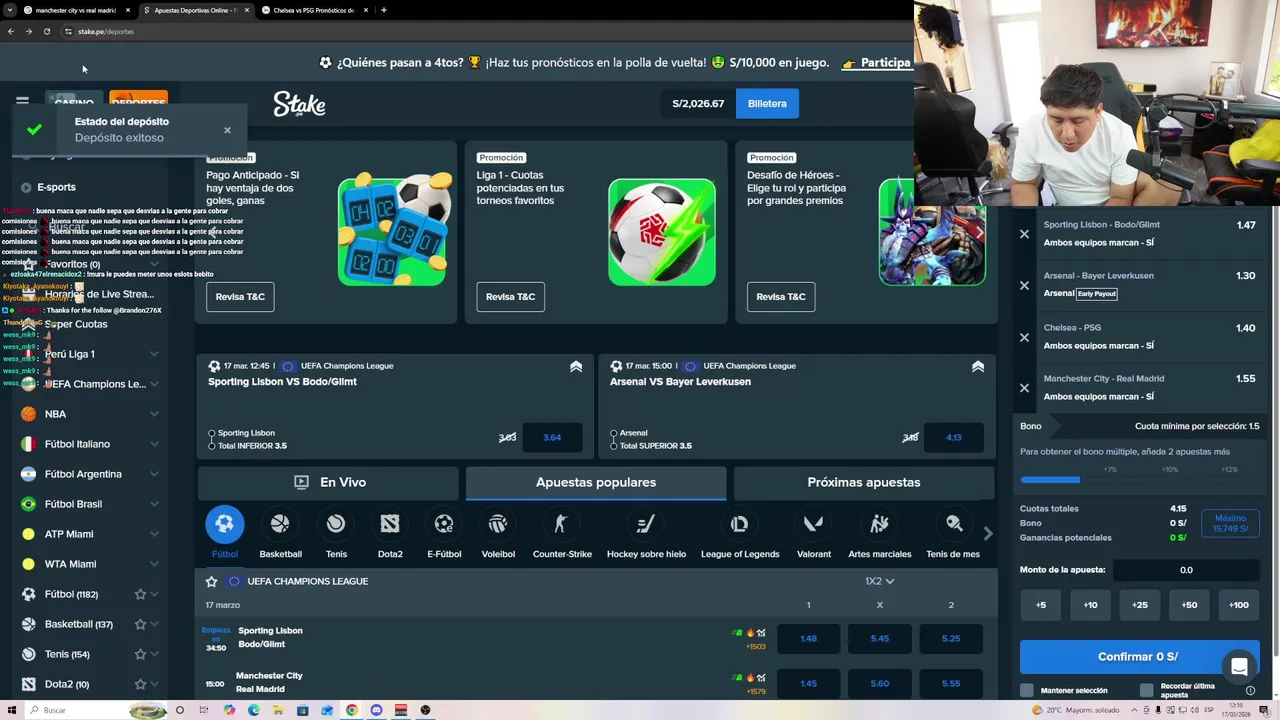
Task: Add +25 to bet amount
Action: pos(1139,604)
